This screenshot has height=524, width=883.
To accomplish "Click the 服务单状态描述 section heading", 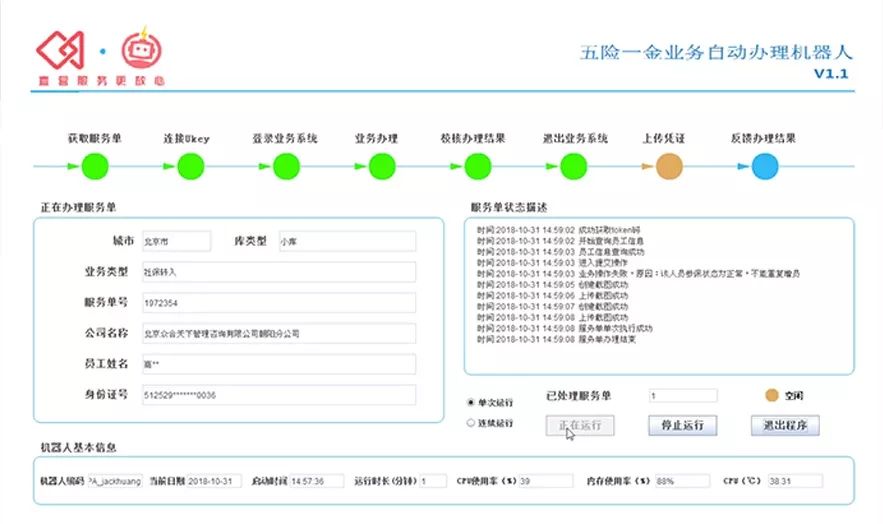I will 509,208.
